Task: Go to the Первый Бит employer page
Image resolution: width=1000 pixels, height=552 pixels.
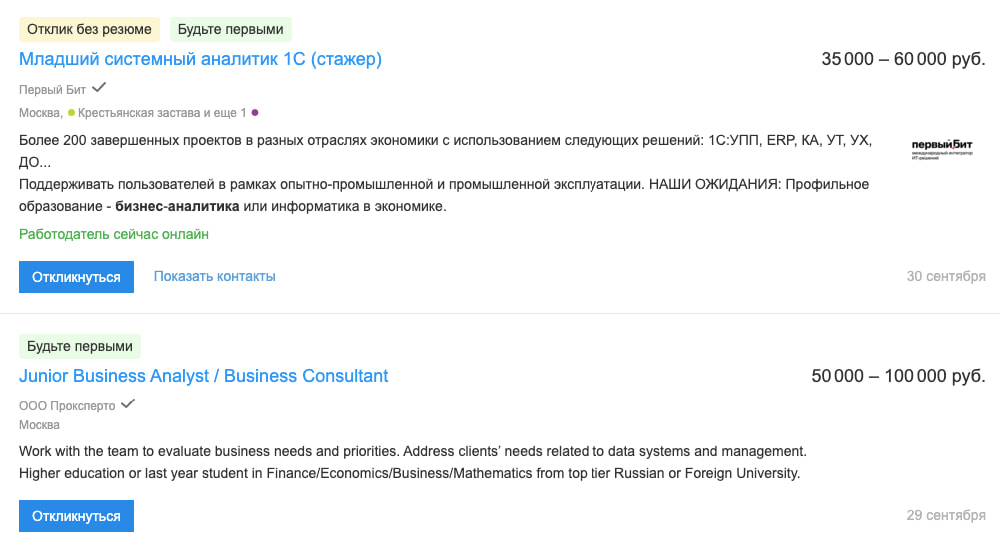Action: click(x=52, y=89)
